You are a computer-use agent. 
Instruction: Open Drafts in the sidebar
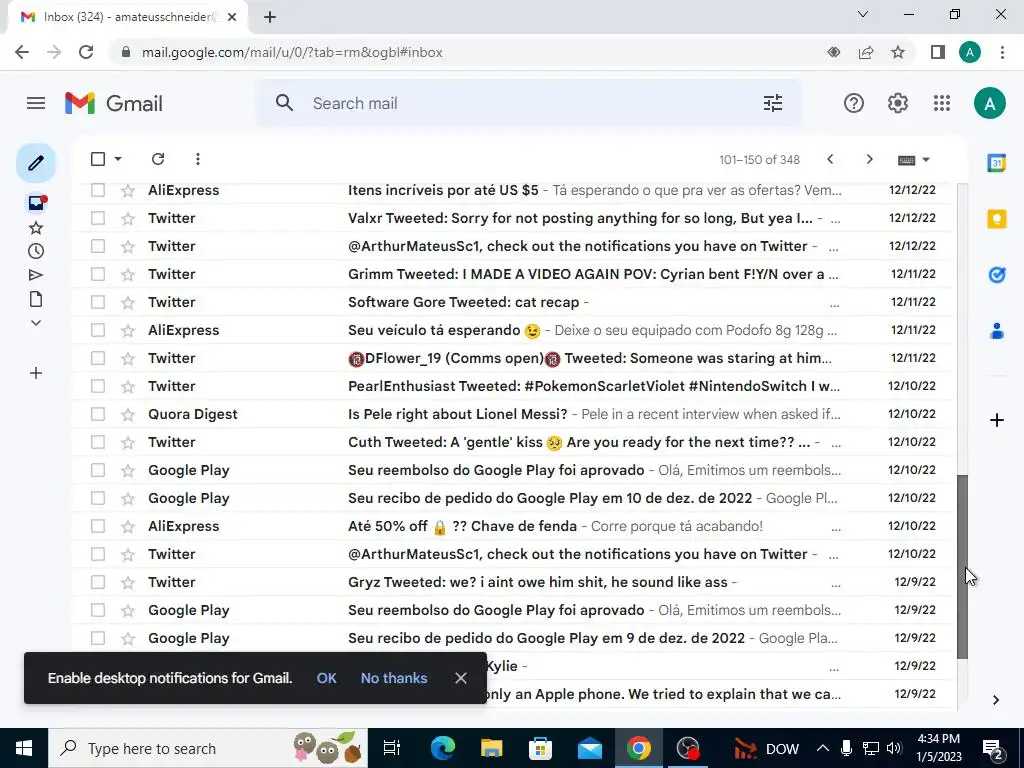tap(36, 299)
